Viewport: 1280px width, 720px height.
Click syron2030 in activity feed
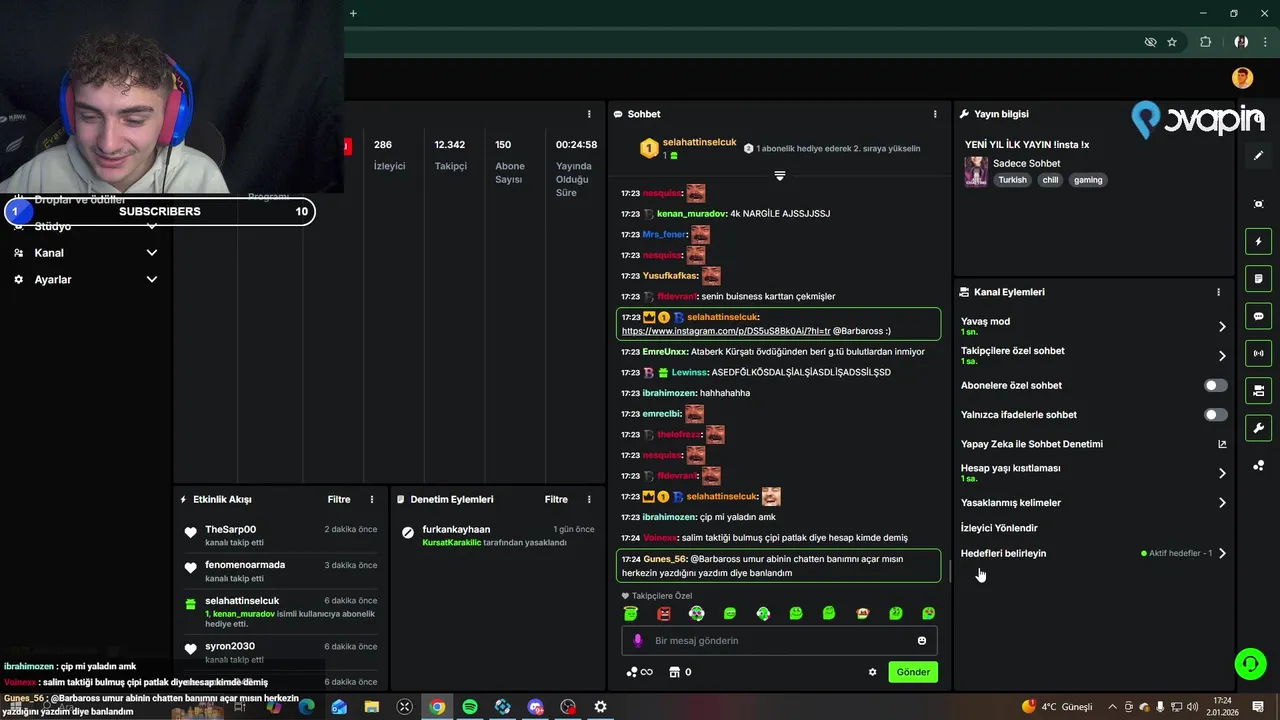[x=230, y=647]
